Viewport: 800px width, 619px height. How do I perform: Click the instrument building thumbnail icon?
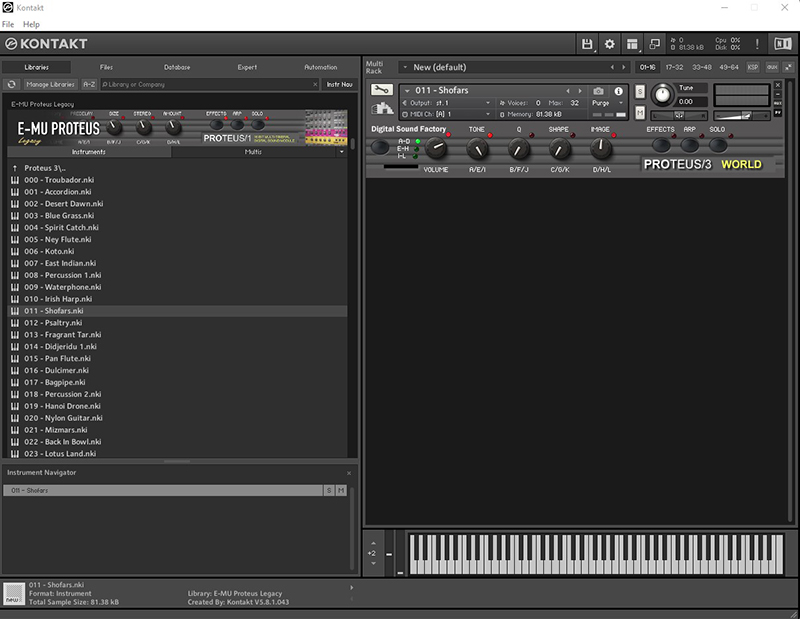coord(382,108)
